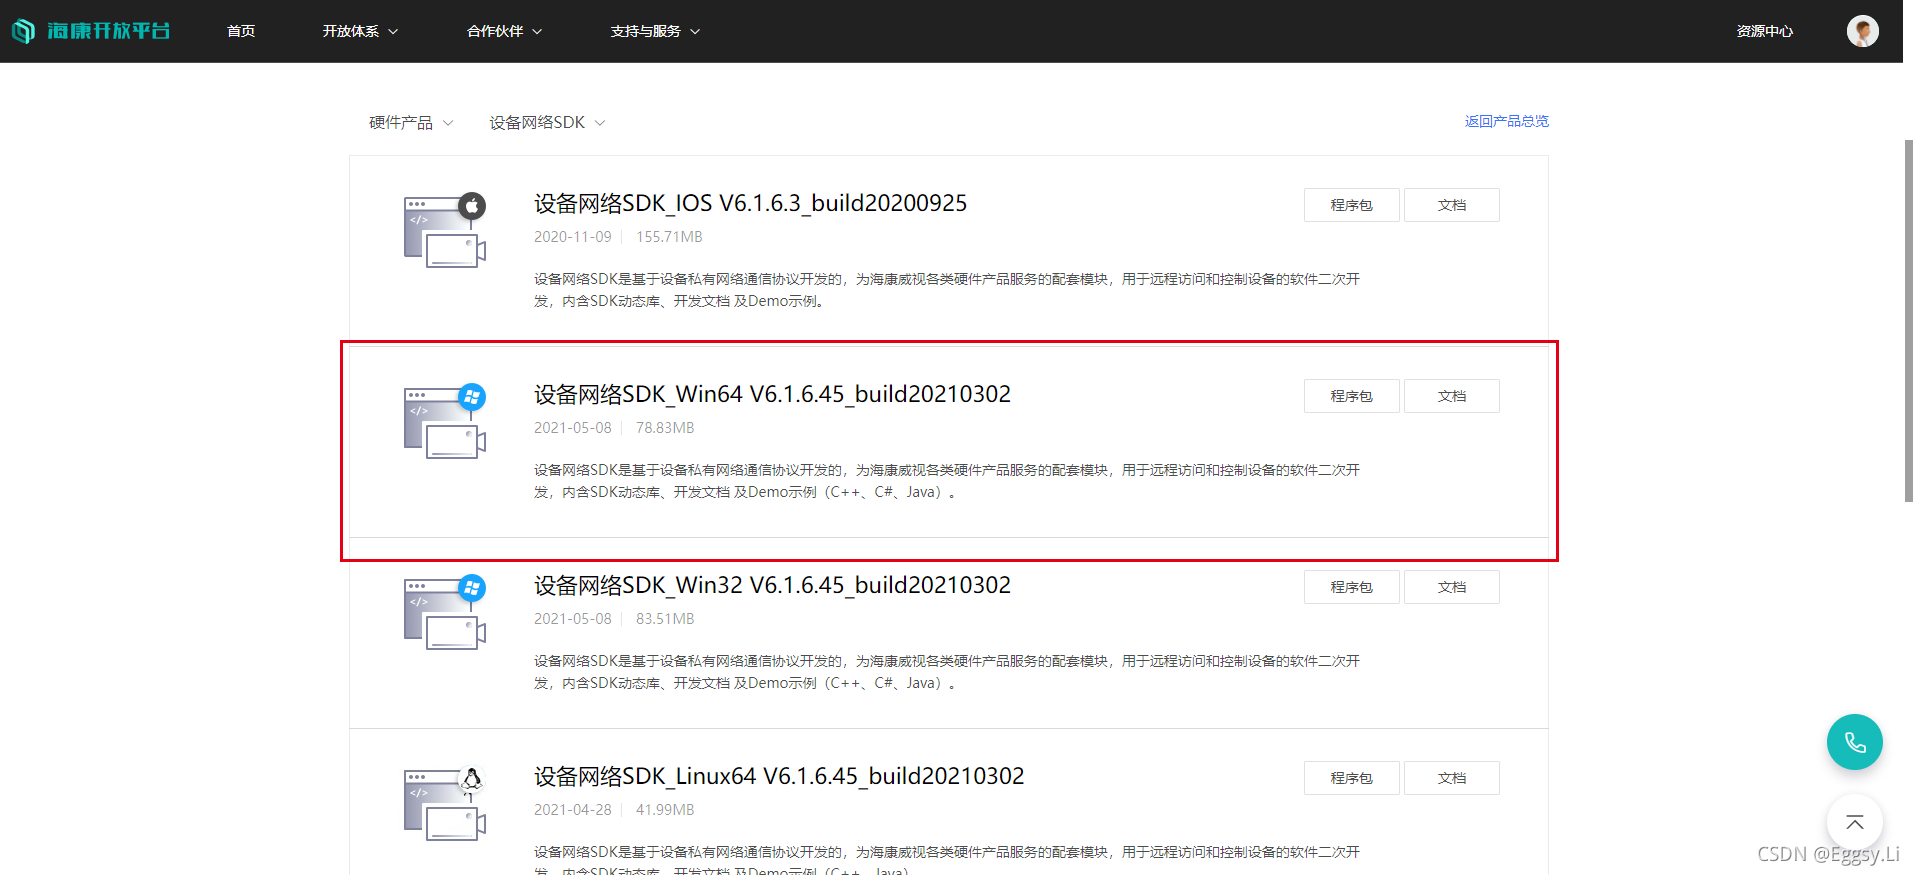The image size is (1914, 875).
Task: Open 文档 for the iOS SDK
Action: [1452, 205]
